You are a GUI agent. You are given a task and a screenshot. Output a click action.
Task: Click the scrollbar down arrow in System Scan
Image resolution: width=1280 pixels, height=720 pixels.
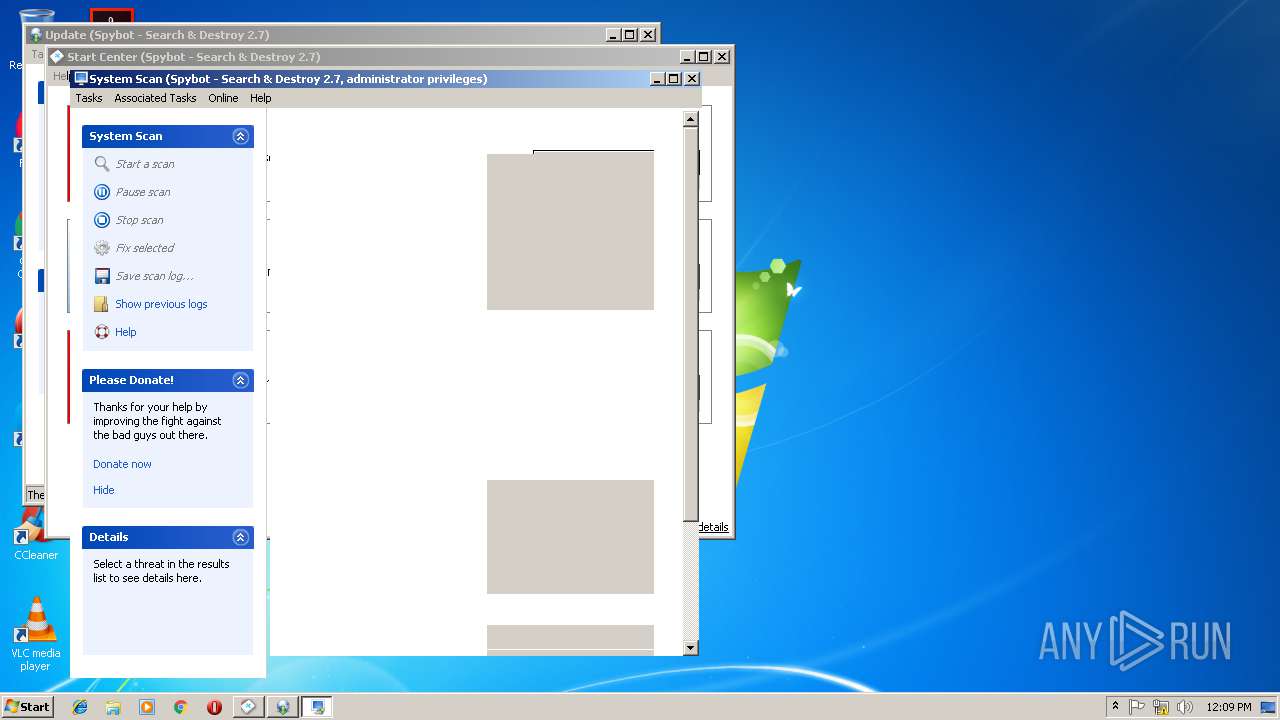tap(690, 648)
